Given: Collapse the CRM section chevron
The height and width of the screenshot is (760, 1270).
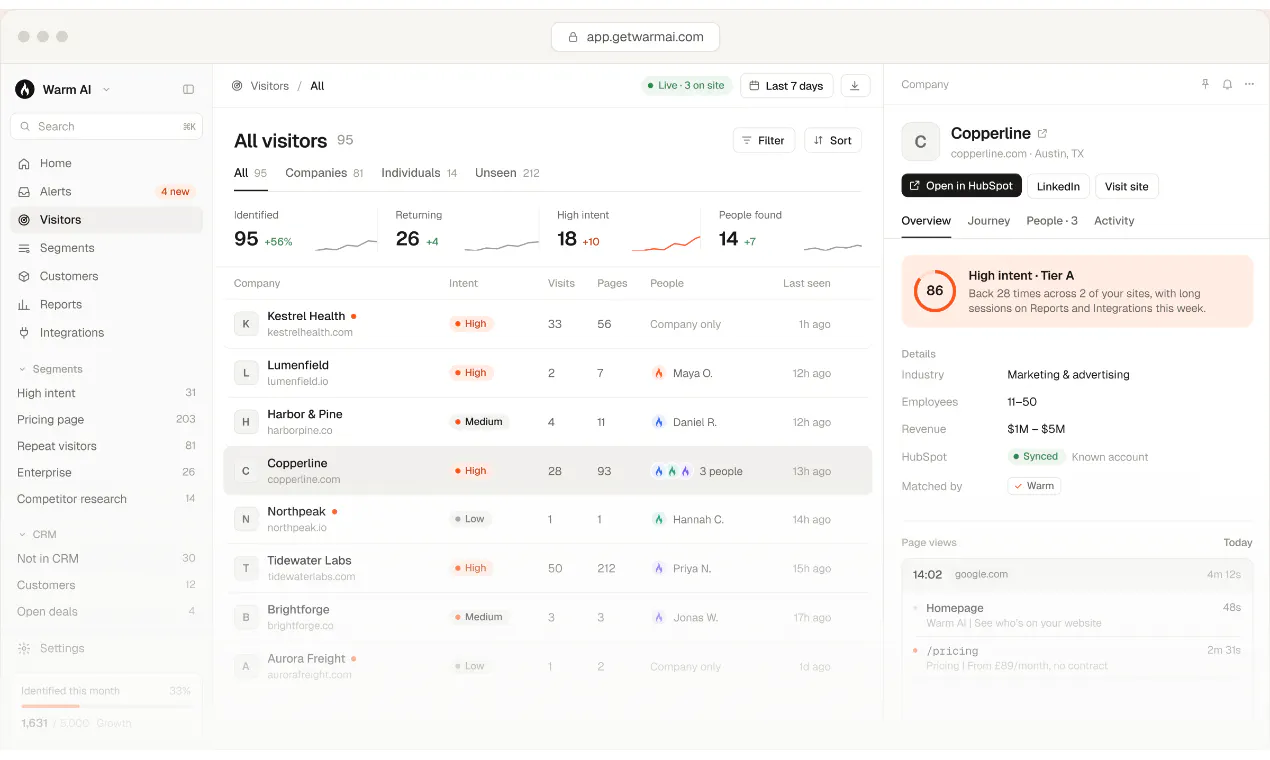Looking at the screenshot, I should coord(22,535).
